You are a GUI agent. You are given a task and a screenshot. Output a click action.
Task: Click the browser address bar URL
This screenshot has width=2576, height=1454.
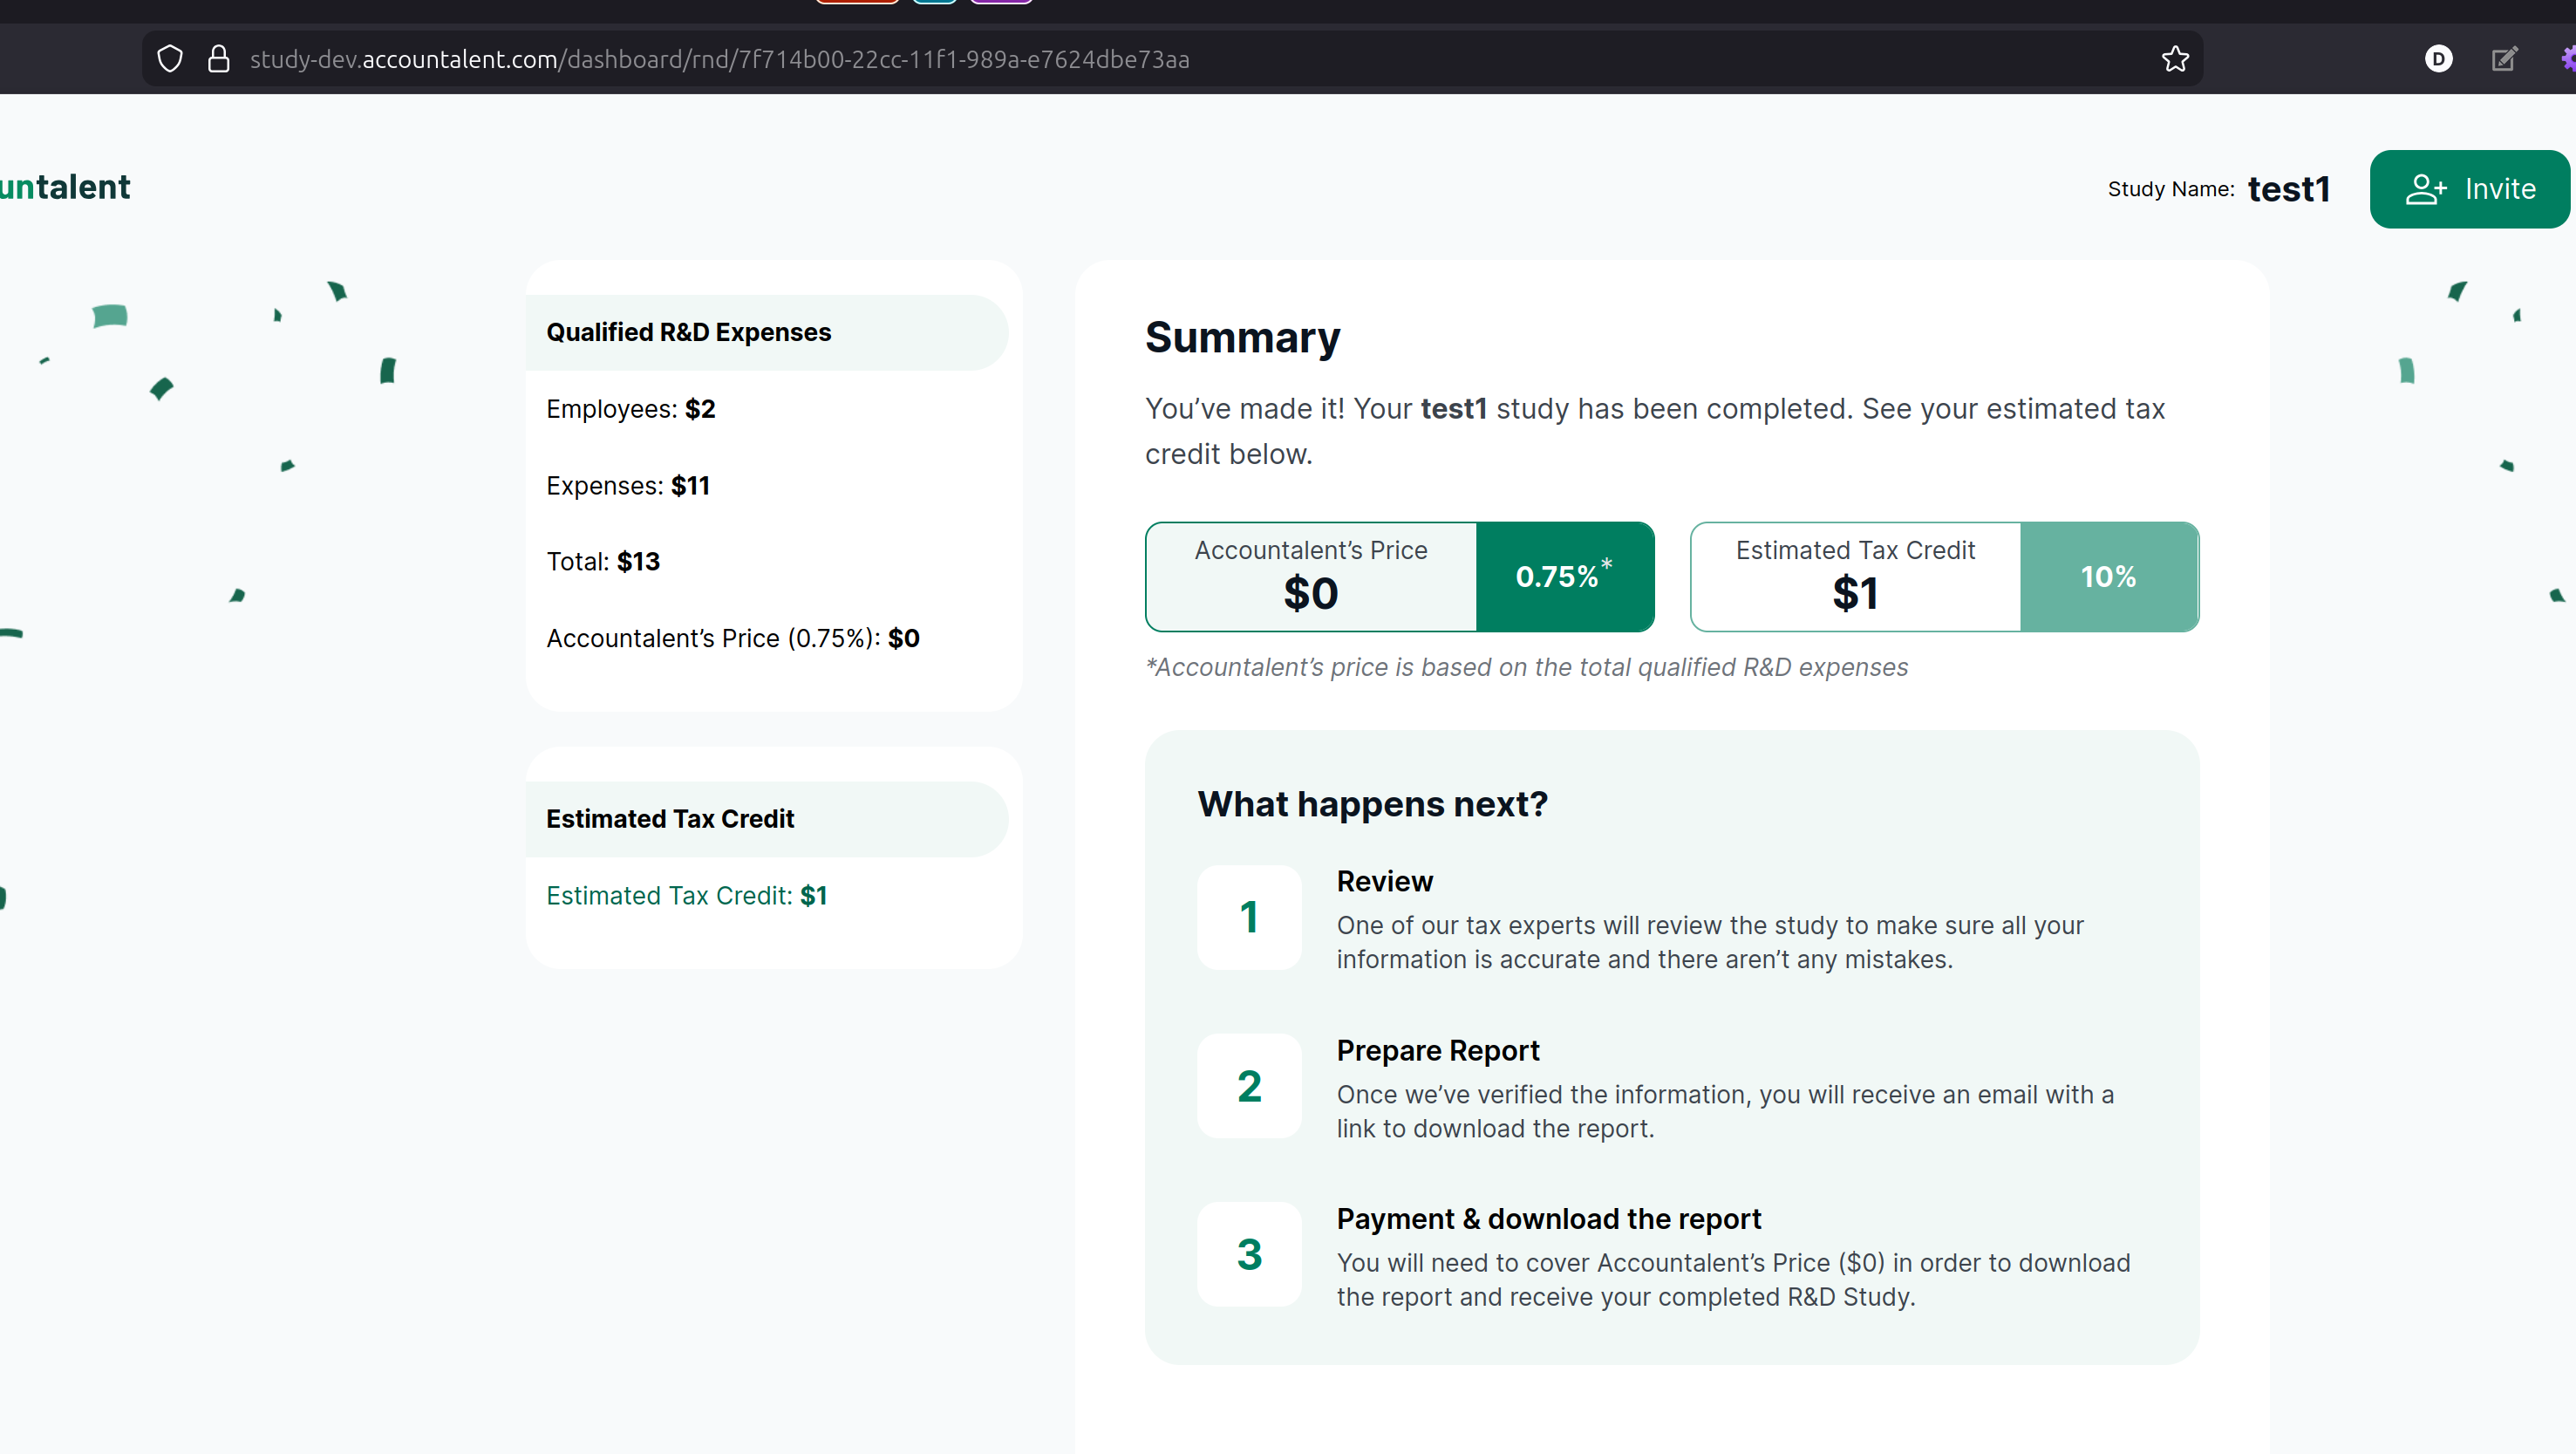pos(719,59)
